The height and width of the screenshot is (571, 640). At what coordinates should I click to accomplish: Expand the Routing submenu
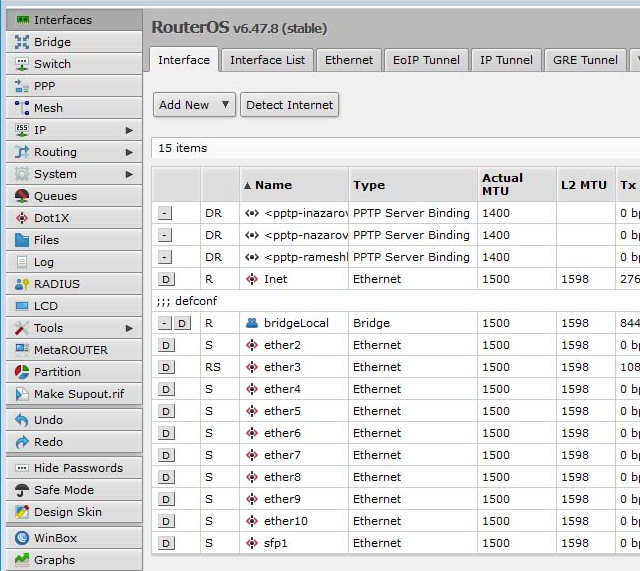[x=129, y=152]
